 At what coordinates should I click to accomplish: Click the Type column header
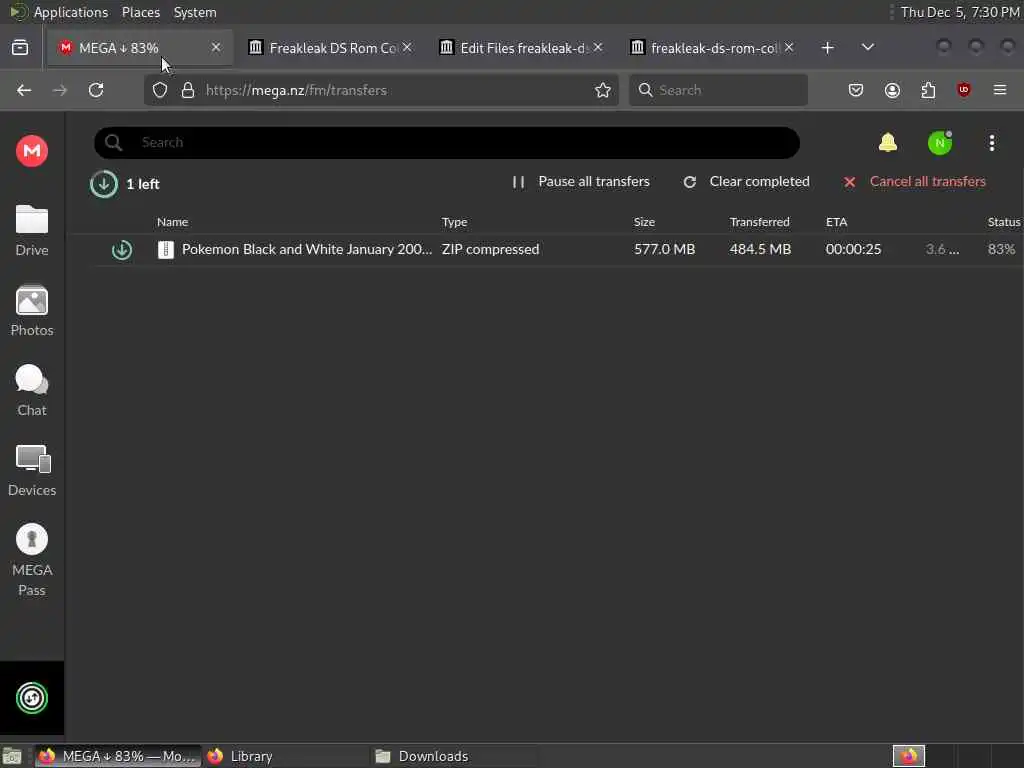tap(455, 222)
